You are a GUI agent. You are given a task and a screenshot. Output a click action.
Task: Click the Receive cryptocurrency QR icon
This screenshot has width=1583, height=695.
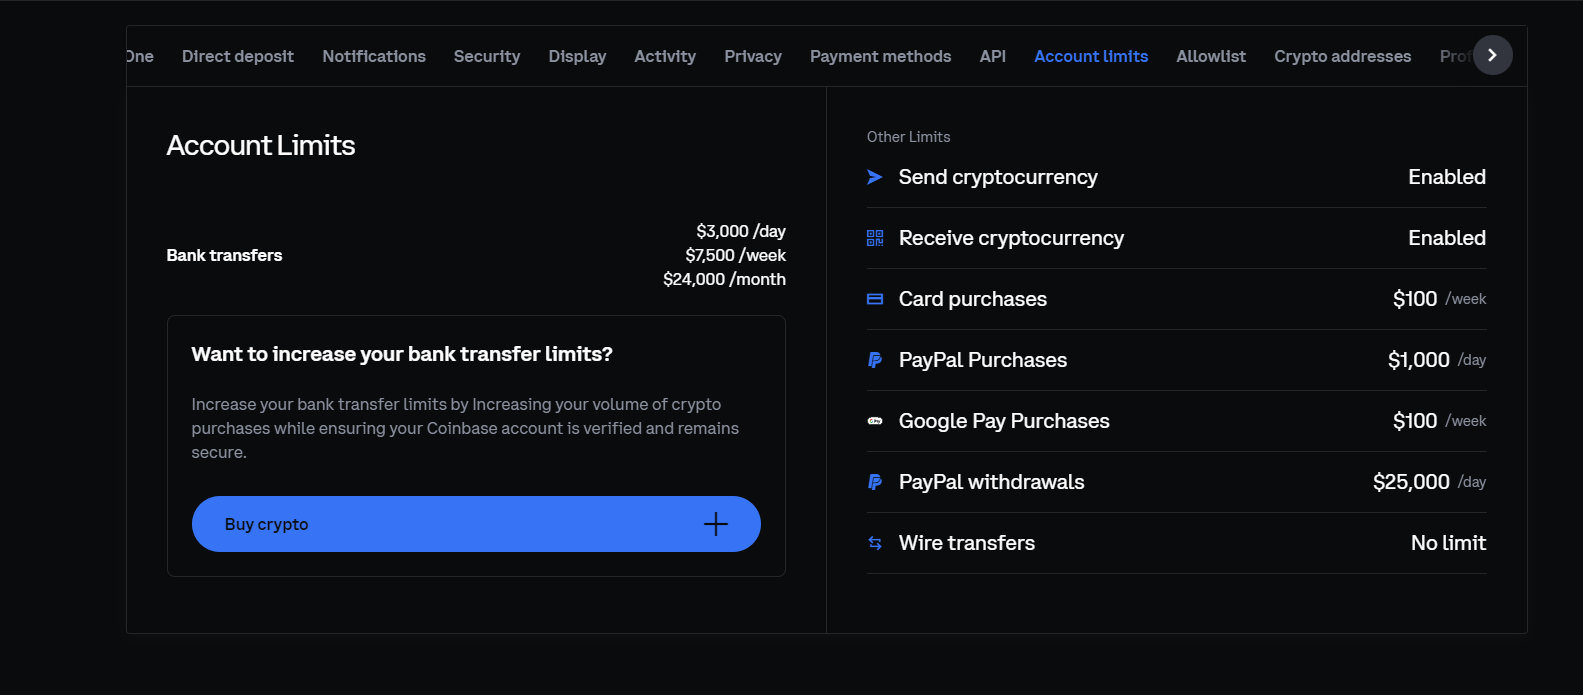pos(875,238)
